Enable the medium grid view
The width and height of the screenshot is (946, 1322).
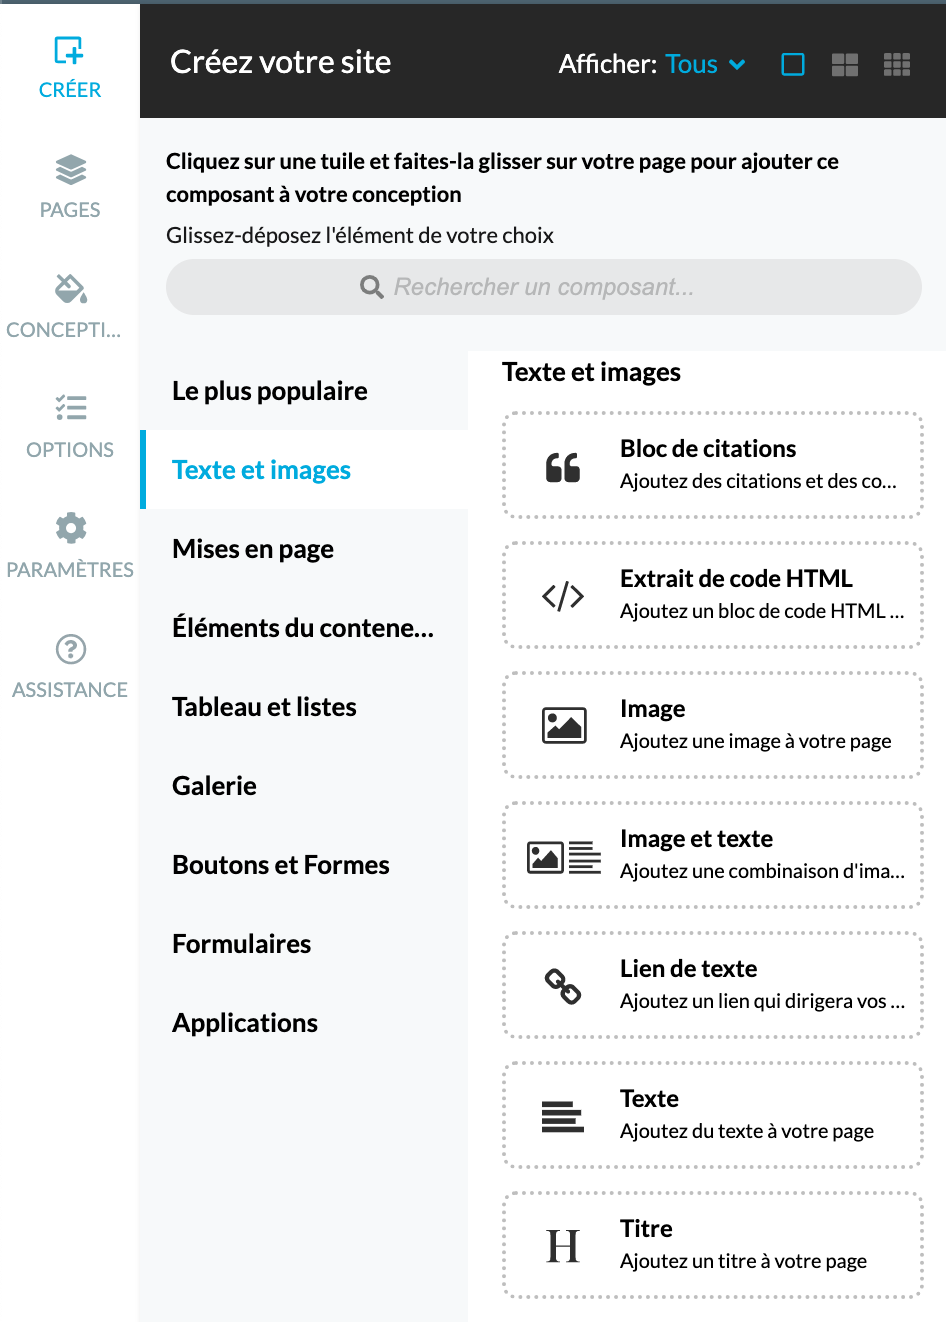click(x=845, y=64)
